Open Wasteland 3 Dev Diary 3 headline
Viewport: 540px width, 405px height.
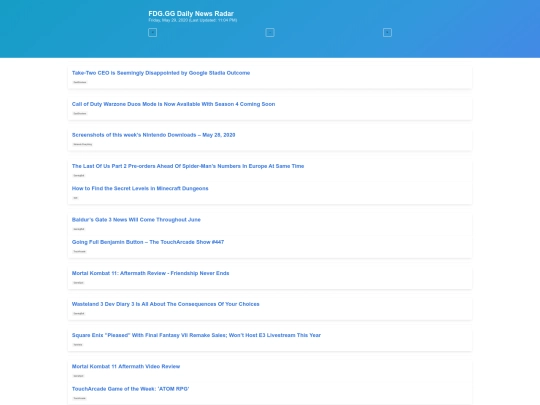165,304
